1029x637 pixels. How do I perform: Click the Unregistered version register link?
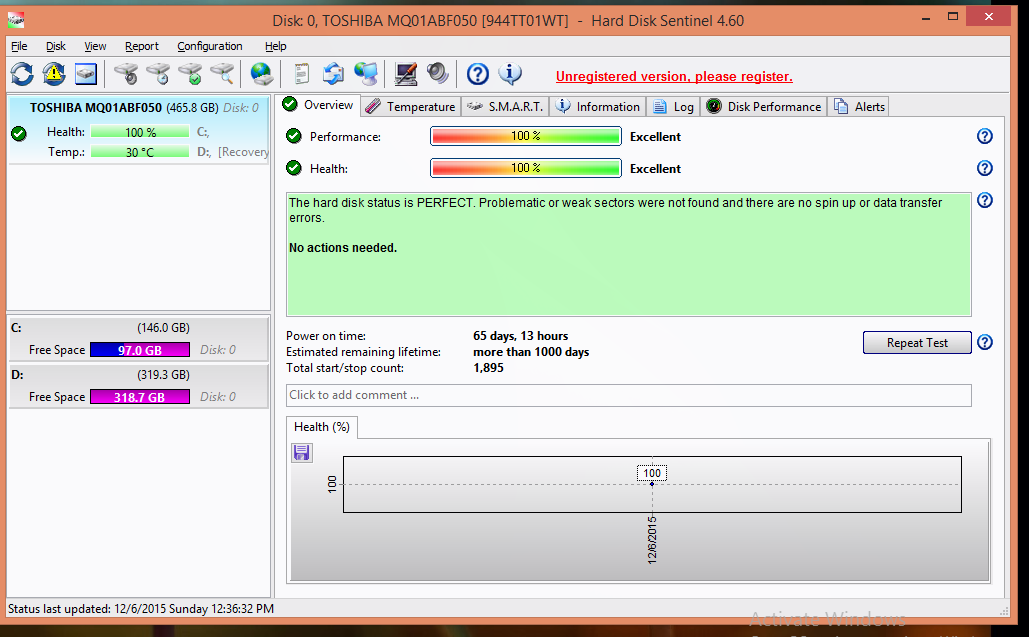pyautogui.click(x=674, y=76)
